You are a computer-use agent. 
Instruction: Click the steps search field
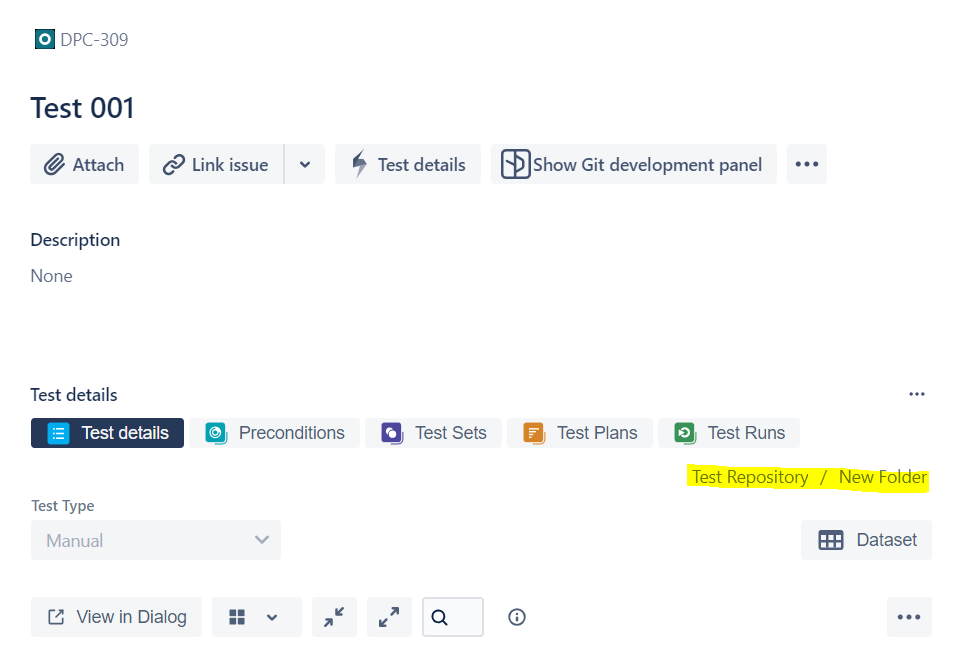453,617
